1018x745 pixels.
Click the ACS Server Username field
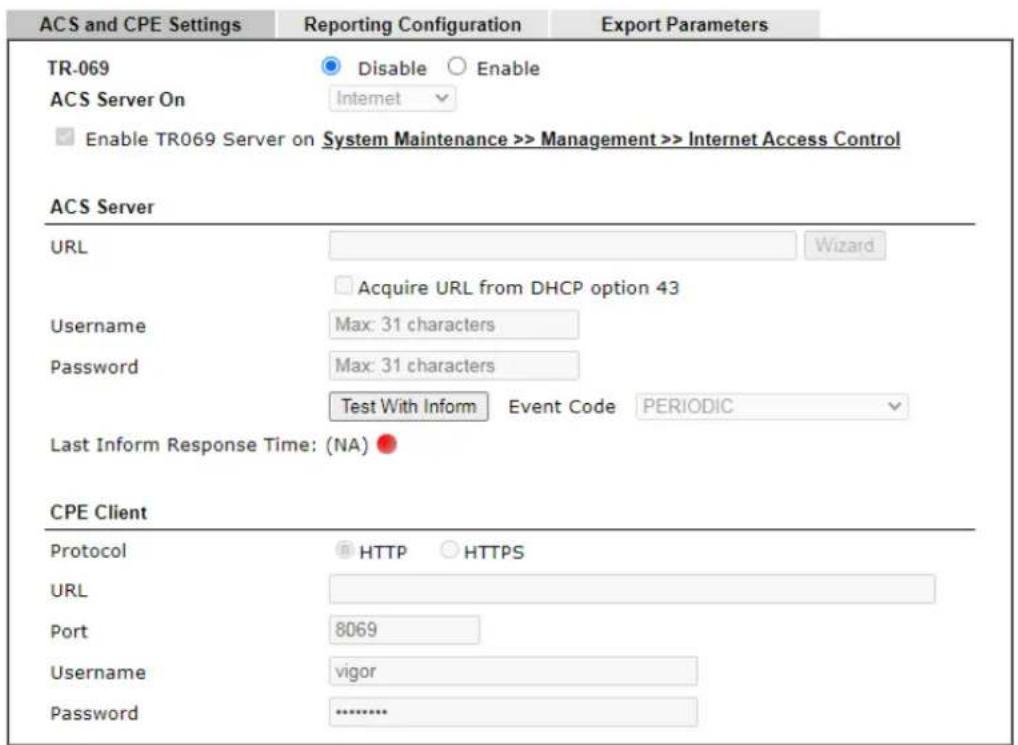tap(454, 324)
